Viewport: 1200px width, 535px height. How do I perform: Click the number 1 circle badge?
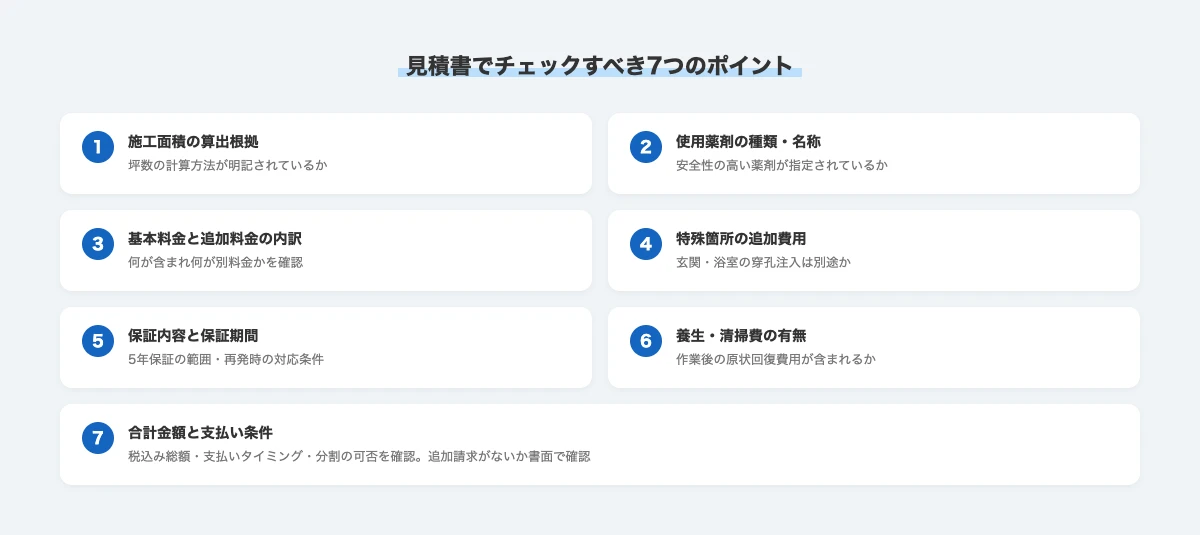[98, 148]
